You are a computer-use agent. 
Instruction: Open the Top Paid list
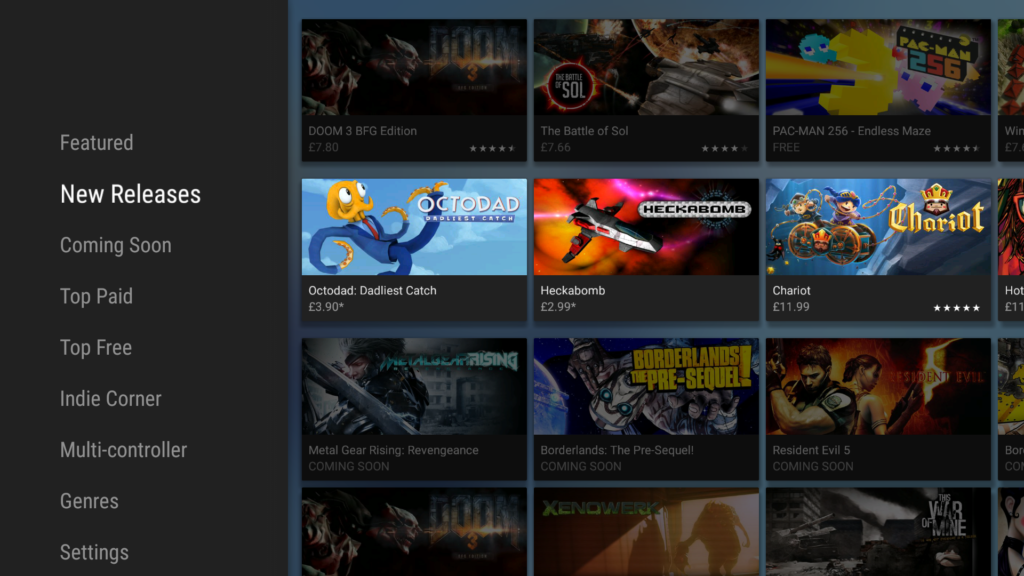click(96, 296)
